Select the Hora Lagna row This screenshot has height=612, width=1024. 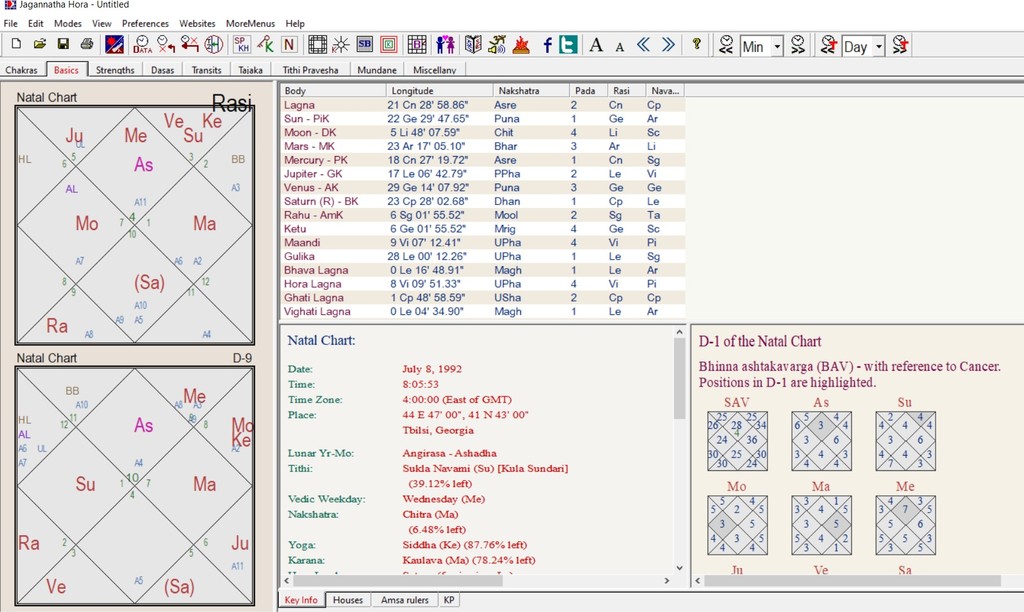[x=483, y=283]
